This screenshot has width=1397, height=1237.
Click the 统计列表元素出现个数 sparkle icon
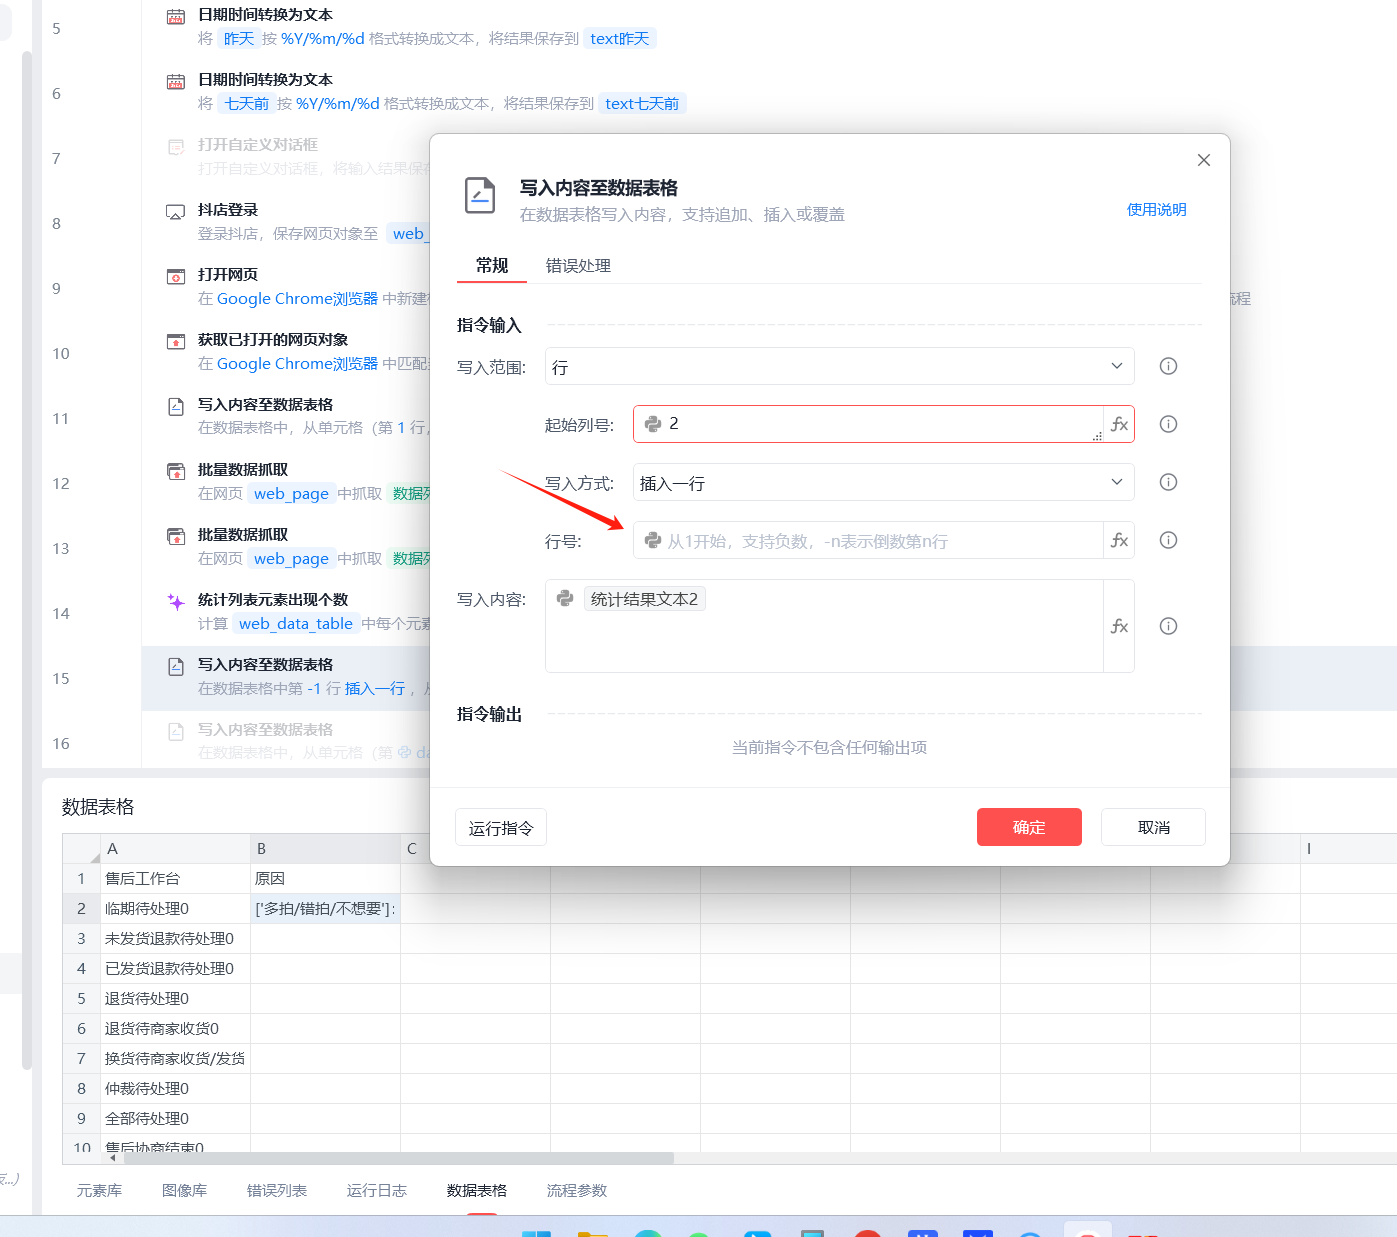point(176,602)
